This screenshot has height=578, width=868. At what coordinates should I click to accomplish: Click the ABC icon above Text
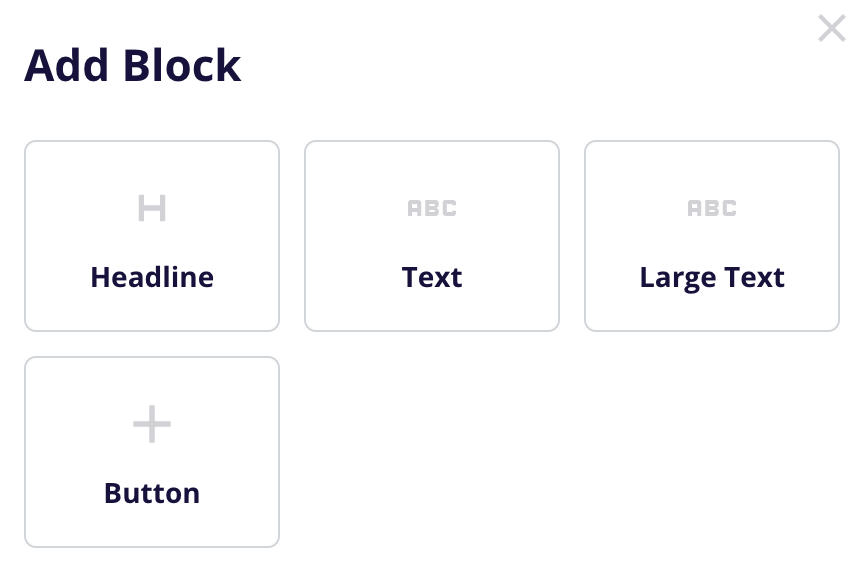(432, 208)
